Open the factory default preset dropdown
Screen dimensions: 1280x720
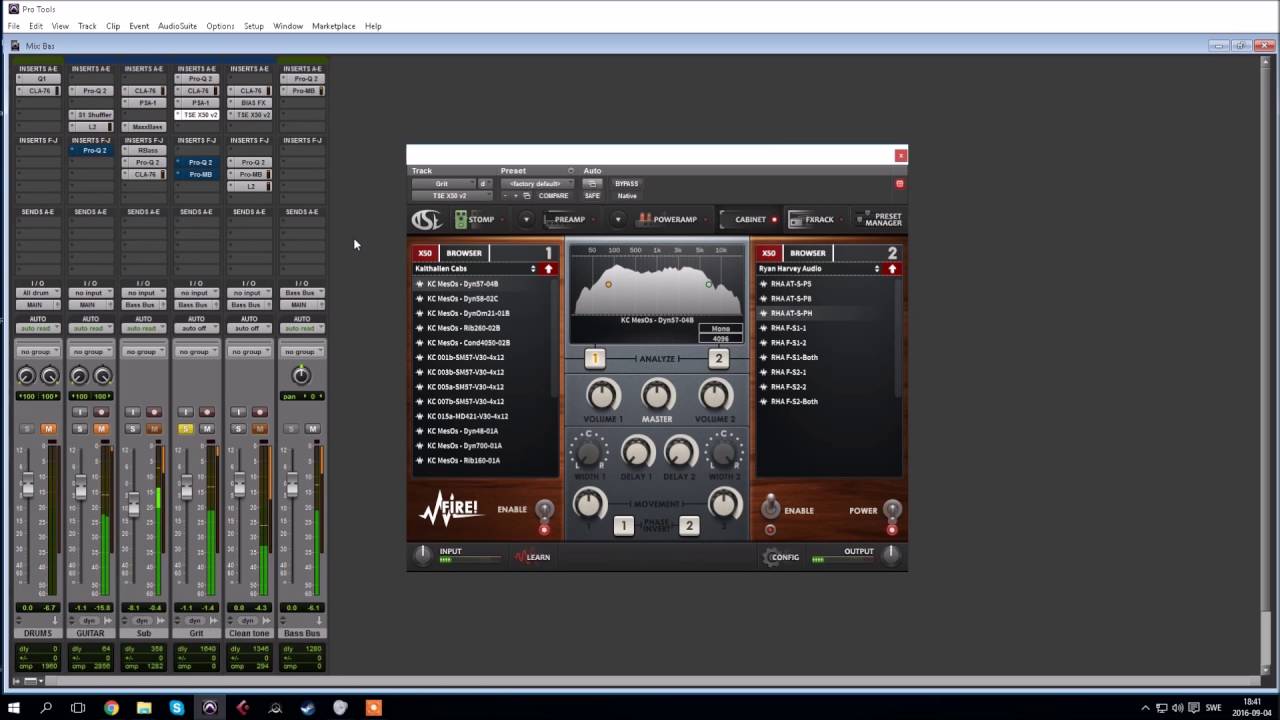(535, 184)
